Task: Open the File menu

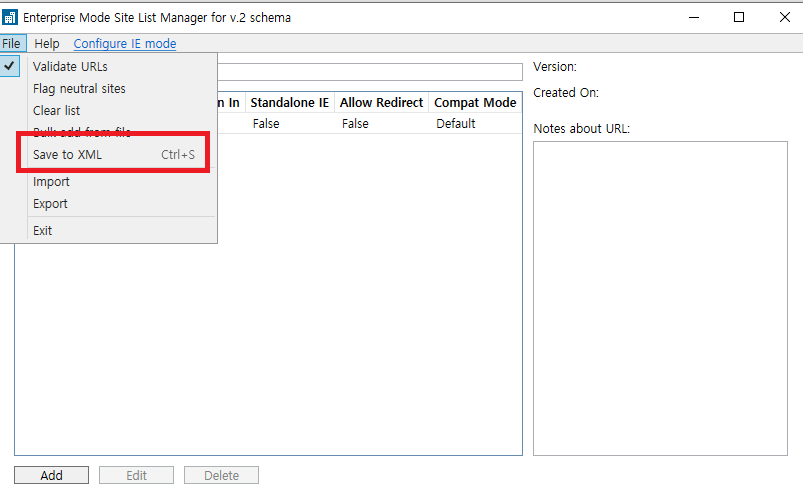Action: 12,44
